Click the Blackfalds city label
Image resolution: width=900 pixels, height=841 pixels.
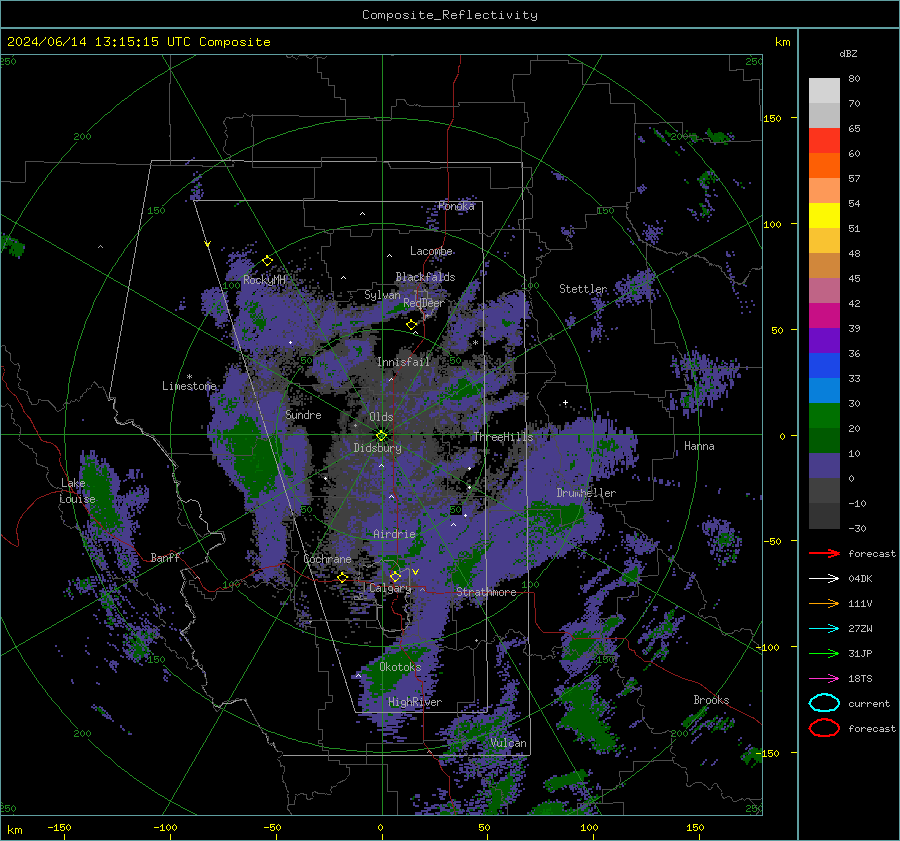click(x=425, y=277)
